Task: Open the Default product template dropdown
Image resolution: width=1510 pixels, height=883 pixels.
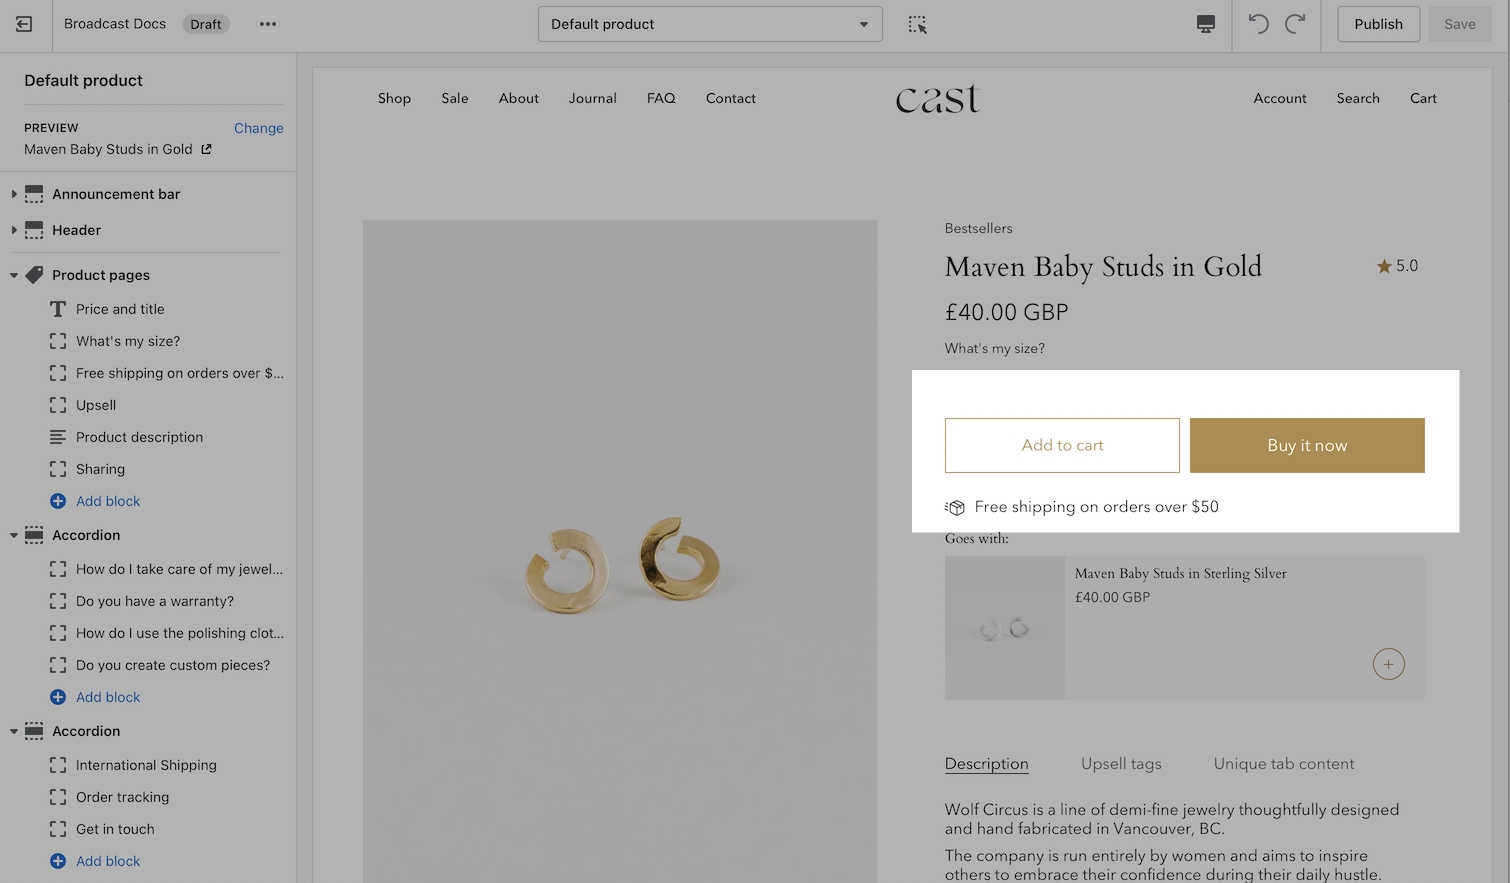Action: (710, 24)
